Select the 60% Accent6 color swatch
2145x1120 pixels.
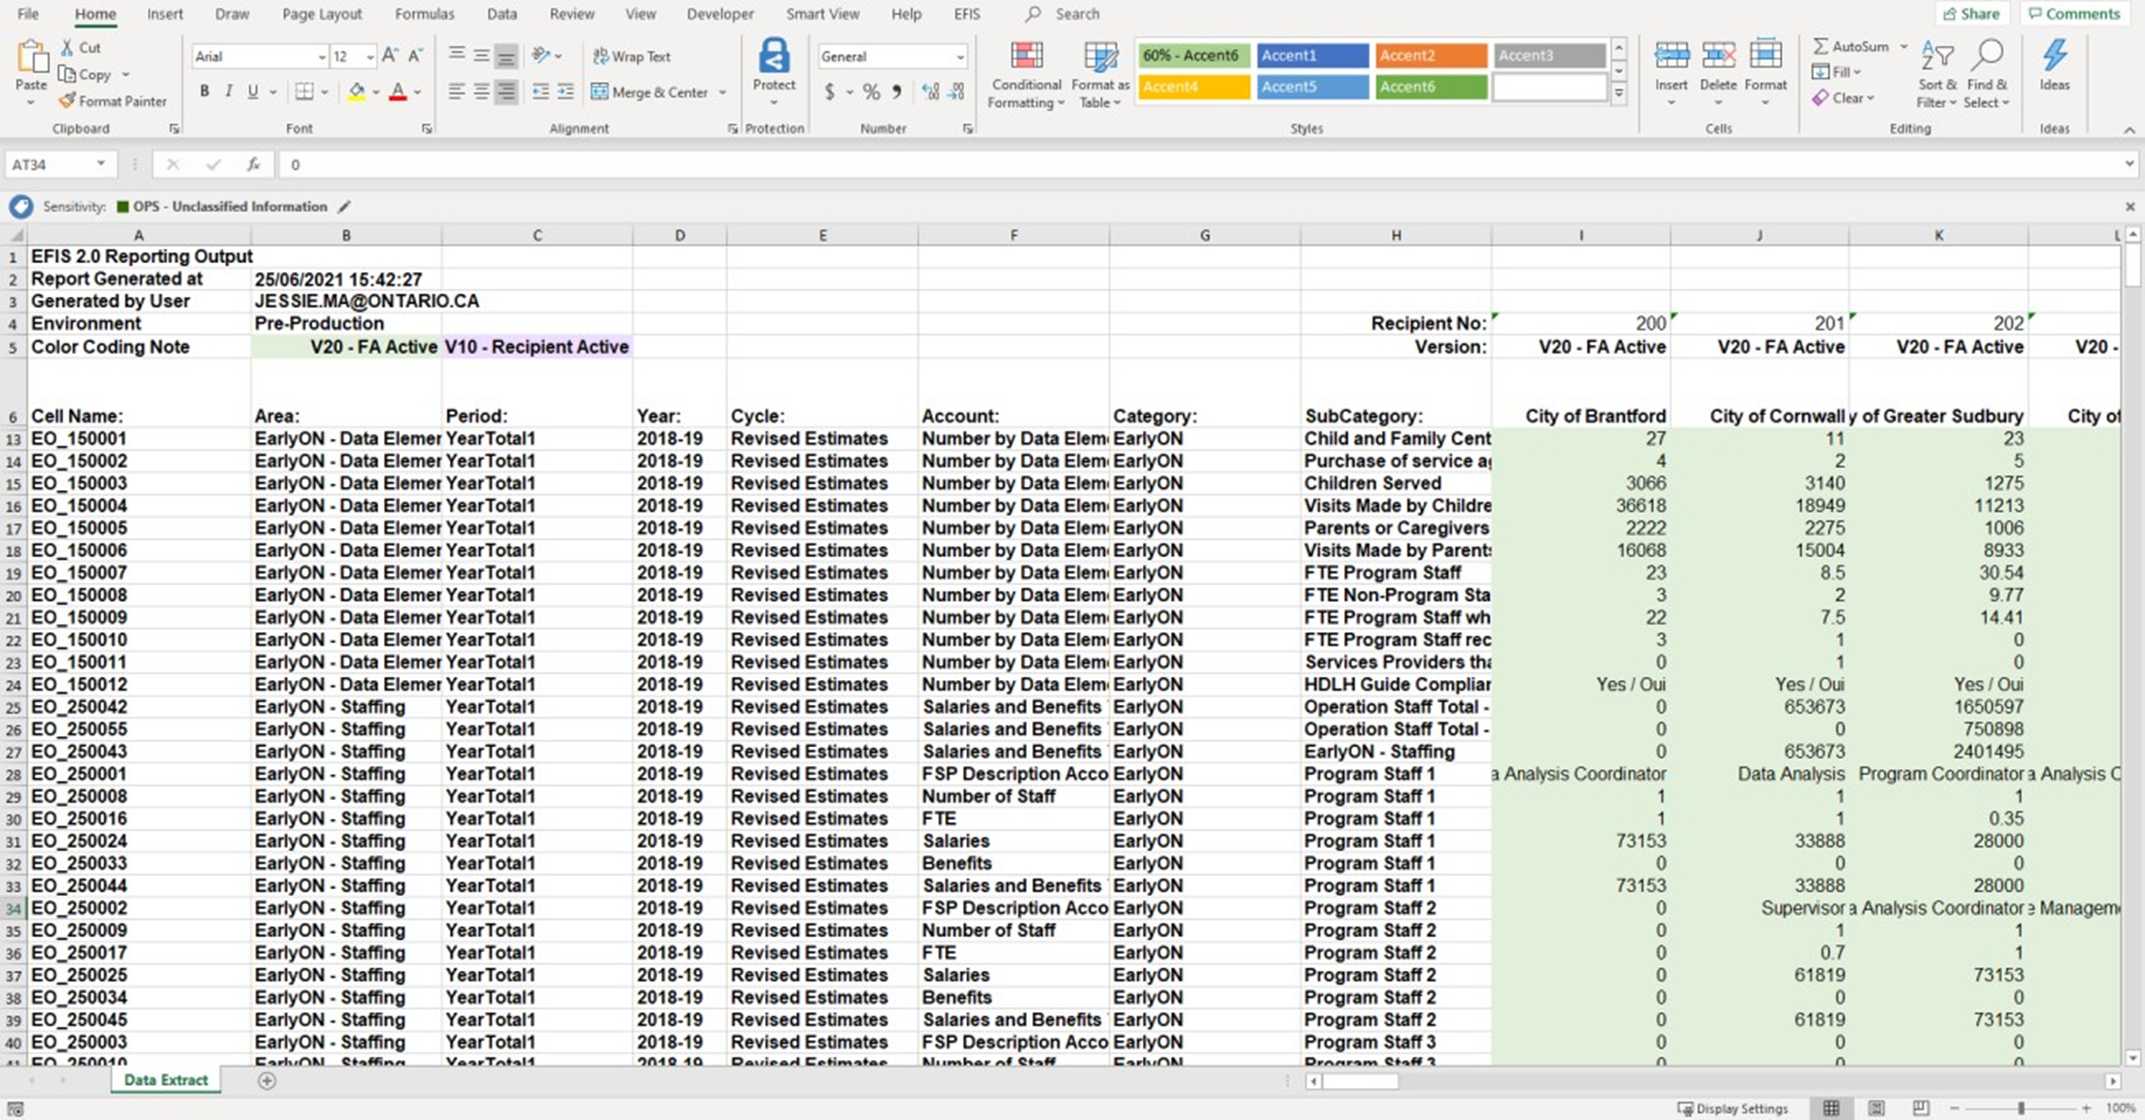[1192, 54]
